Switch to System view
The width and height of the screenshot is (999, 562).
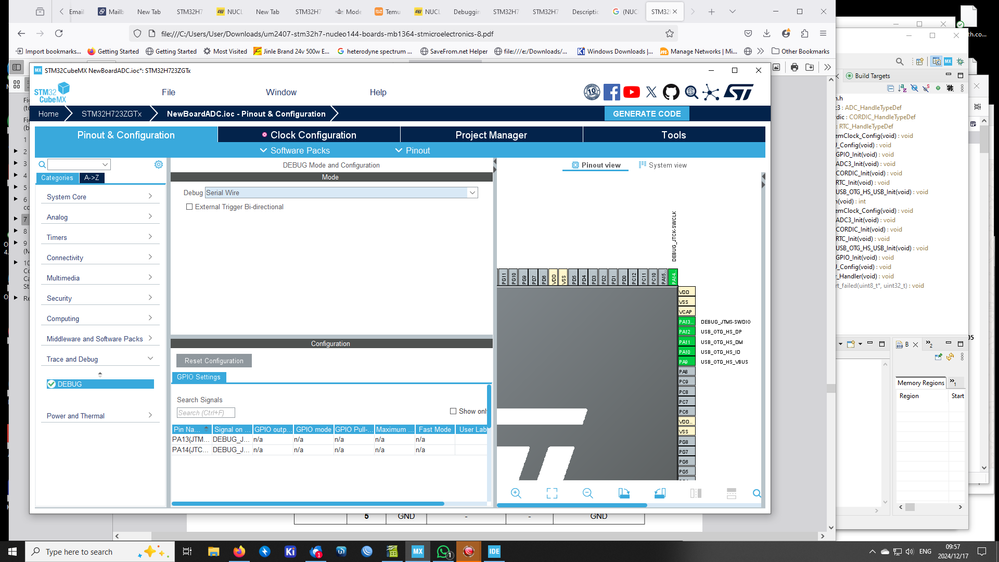(663, 165)
